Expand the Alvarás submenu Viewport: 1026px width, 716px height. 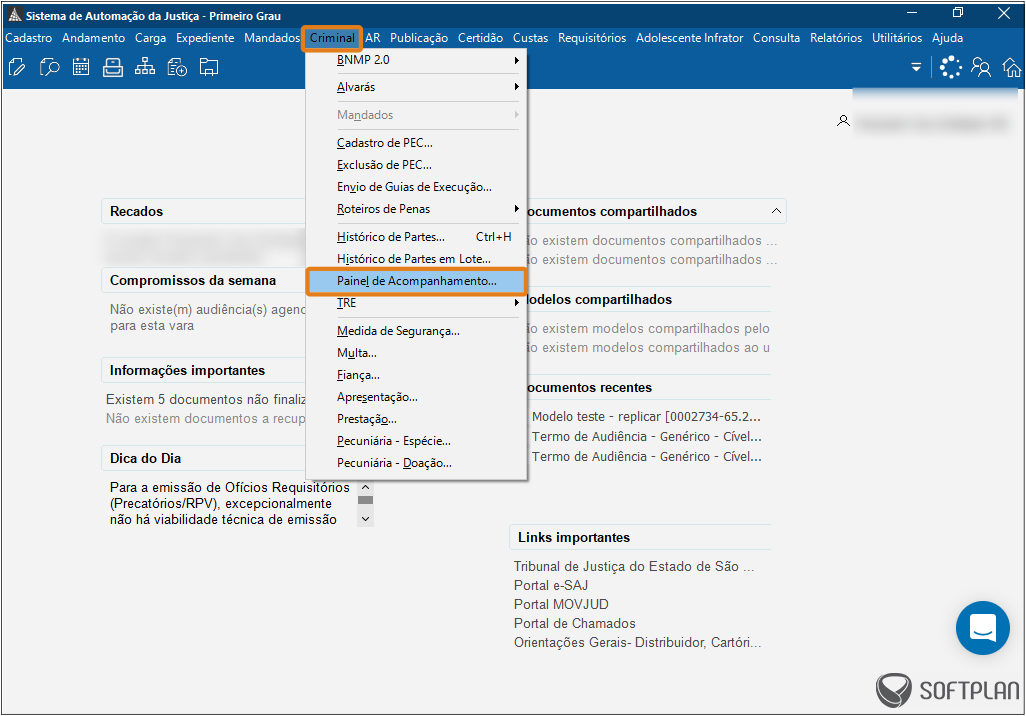pos(416,87)
